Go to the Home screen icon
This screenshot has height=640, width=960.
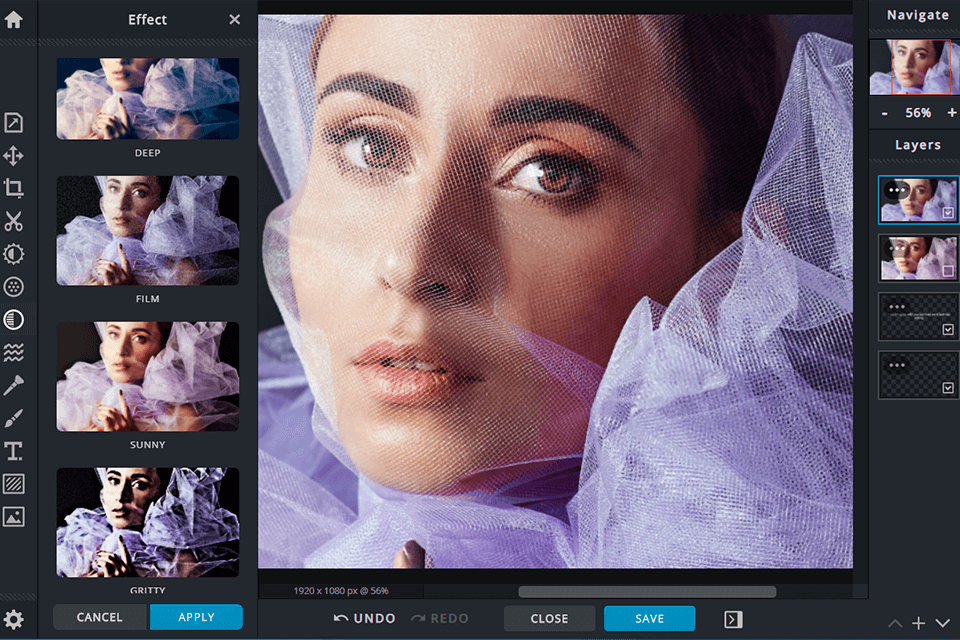[13, 20]
